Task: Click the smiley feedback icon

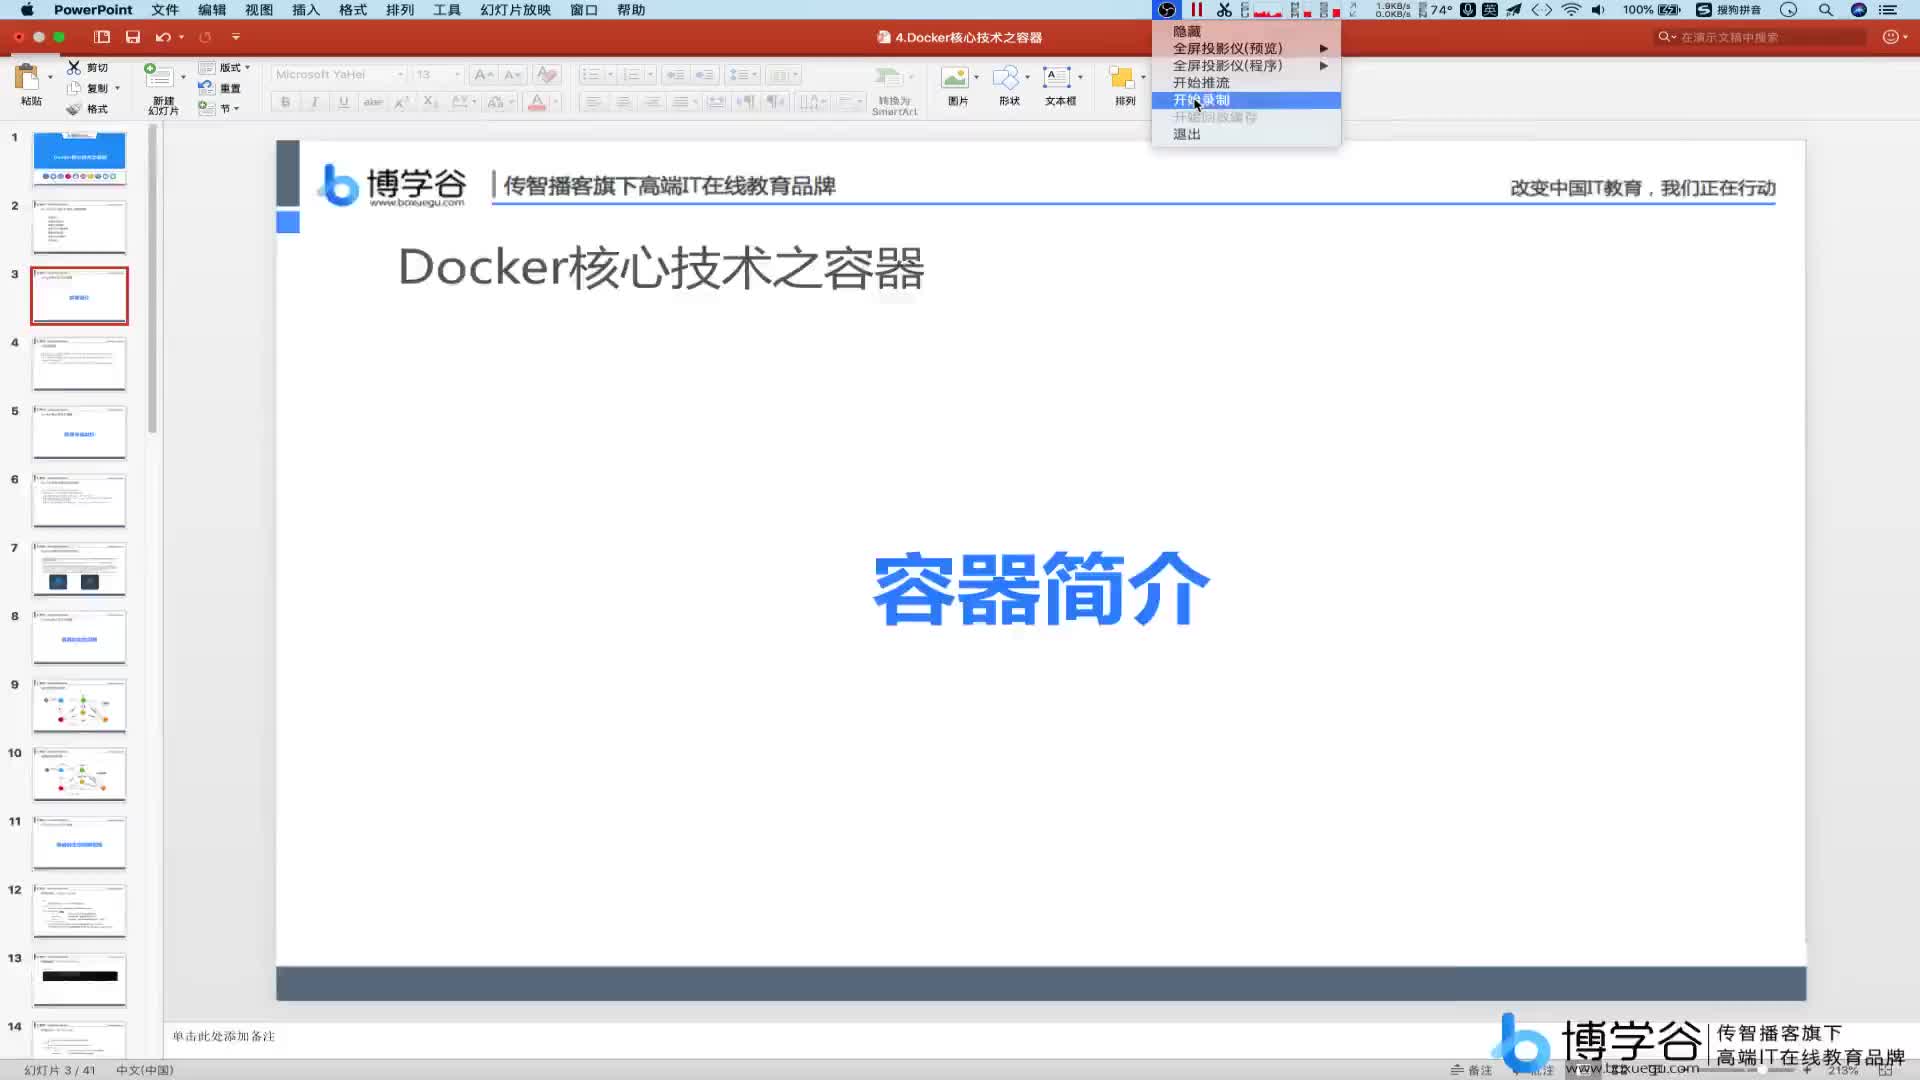Action: coord(1890,37)
